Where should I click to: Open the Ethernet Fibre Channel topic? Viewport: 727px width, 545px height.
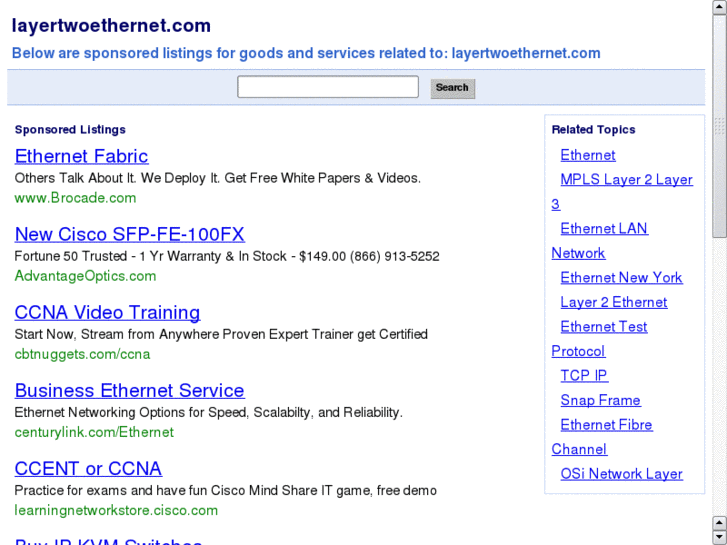click(606, 424)
